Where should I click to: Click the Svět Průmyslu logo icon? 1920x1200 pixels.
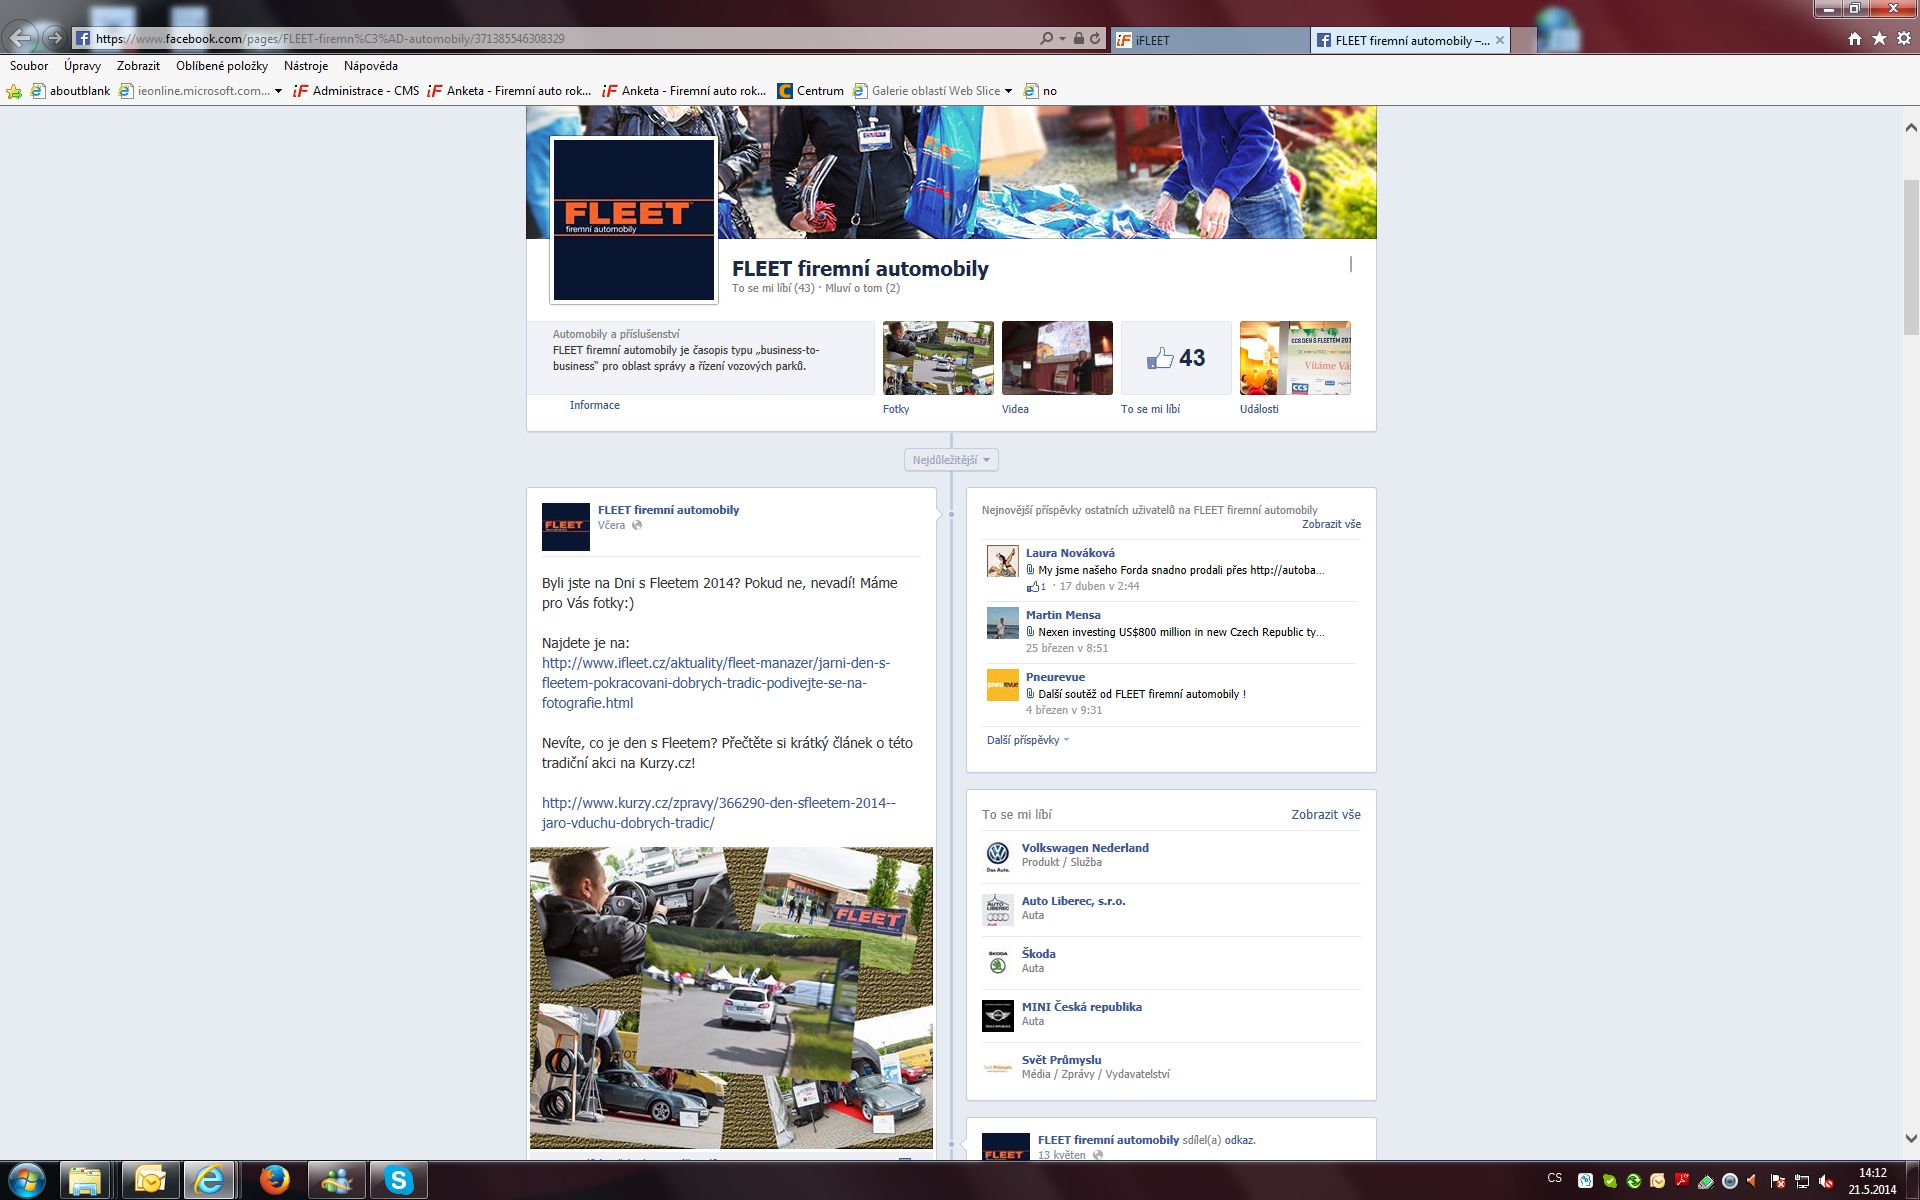[997, 1068]
